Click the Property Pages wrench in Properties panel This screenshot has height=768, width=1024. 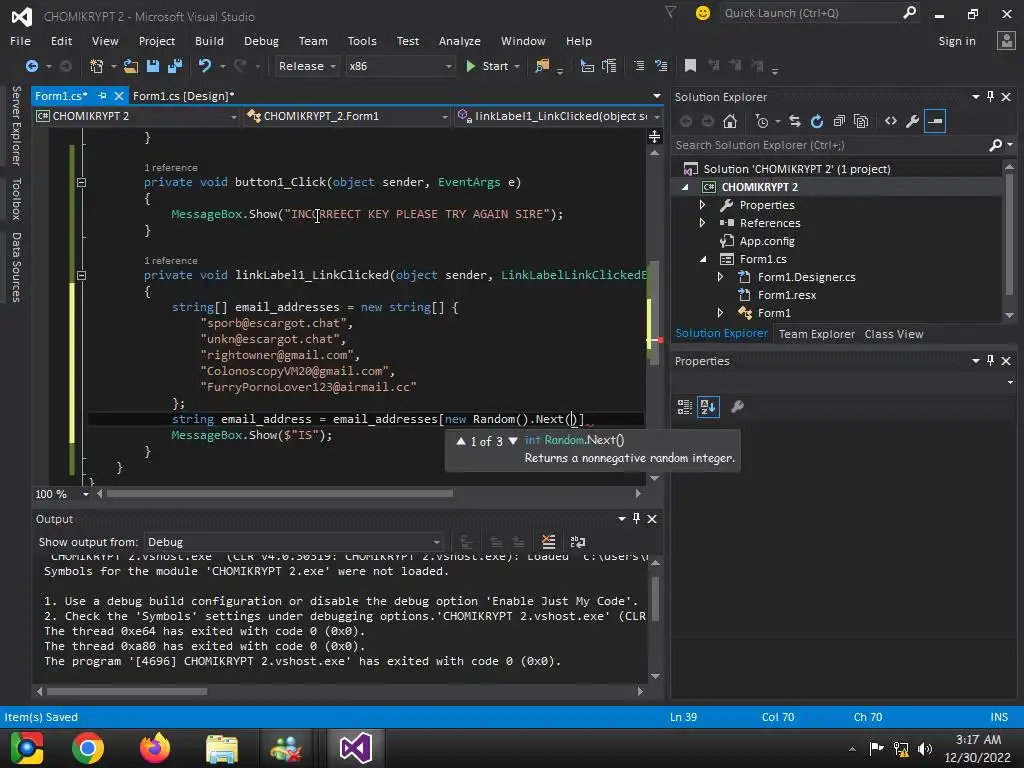point(737,407)
